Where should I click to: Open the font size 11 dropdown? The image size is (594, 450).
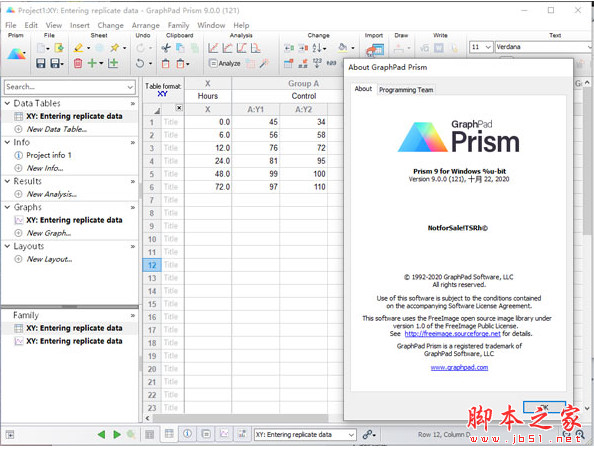pyautogui.click(x=488, y=47)
